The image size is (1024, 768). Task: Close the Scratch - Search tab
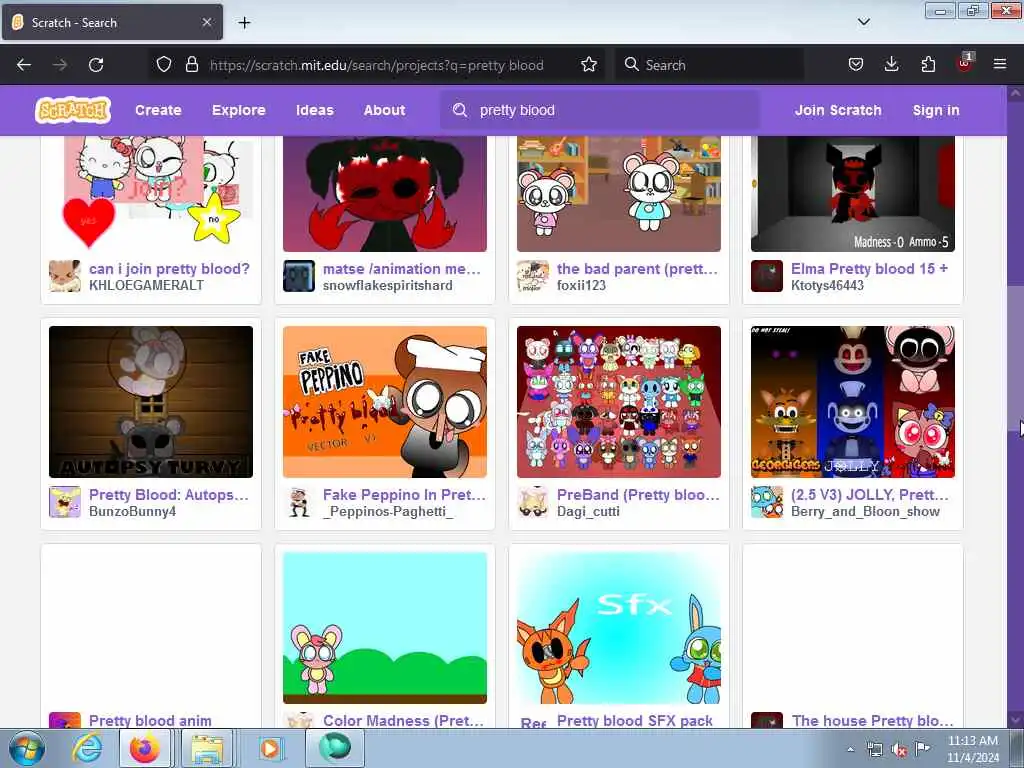point(206,22)
